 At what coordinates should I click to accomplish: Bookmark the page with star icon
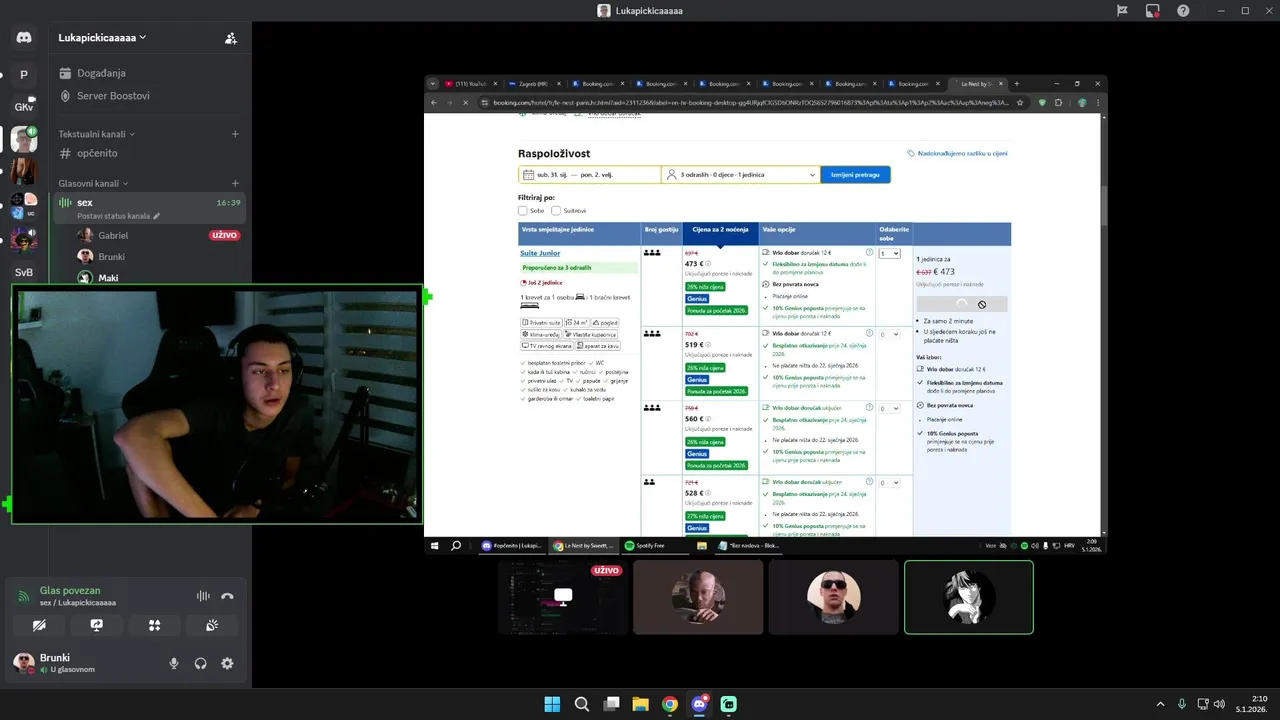[1020, 102]
